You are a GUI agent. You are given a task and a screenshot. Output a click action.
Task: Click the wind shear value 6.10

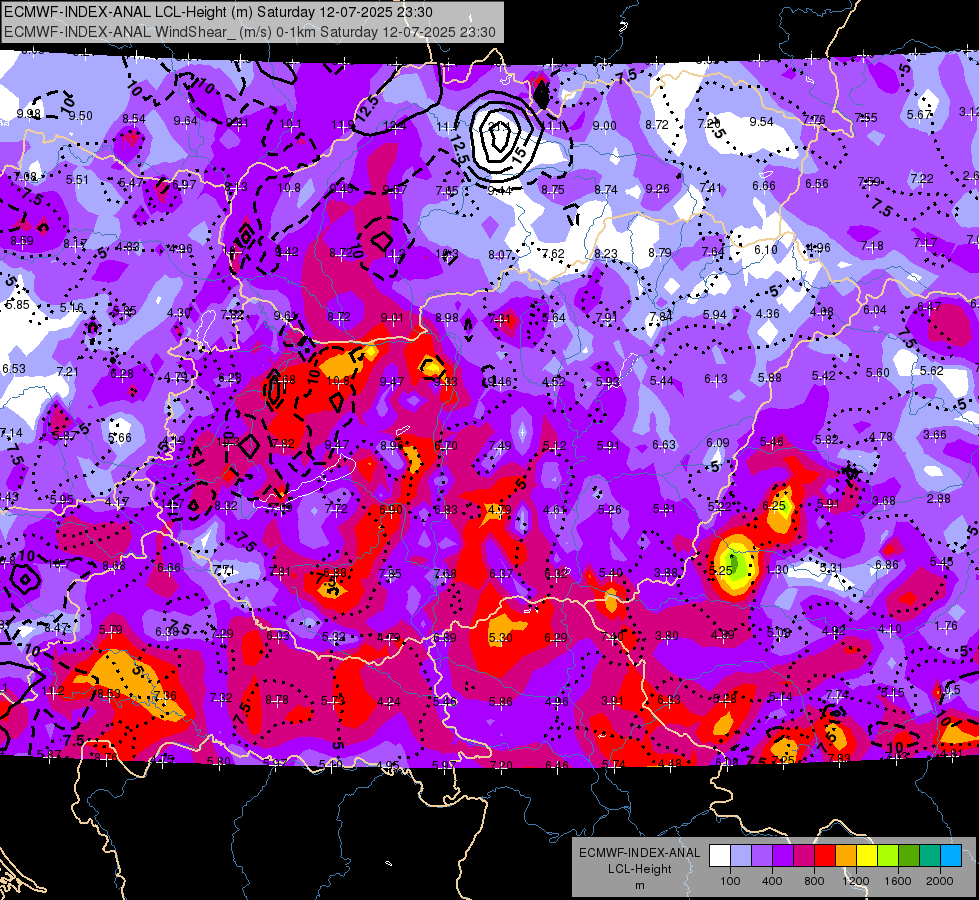pos(765,249)
